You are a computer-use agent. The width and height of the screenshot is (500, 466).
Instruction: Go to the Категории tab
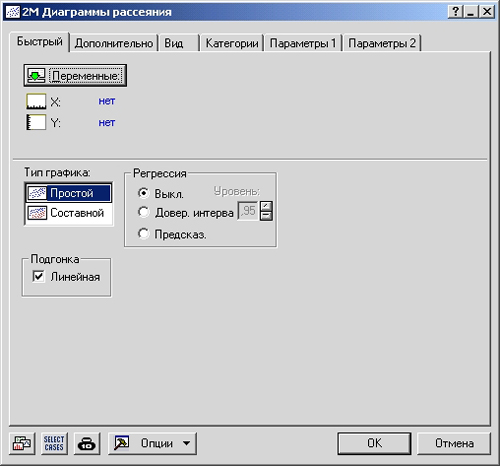[232, 43]
